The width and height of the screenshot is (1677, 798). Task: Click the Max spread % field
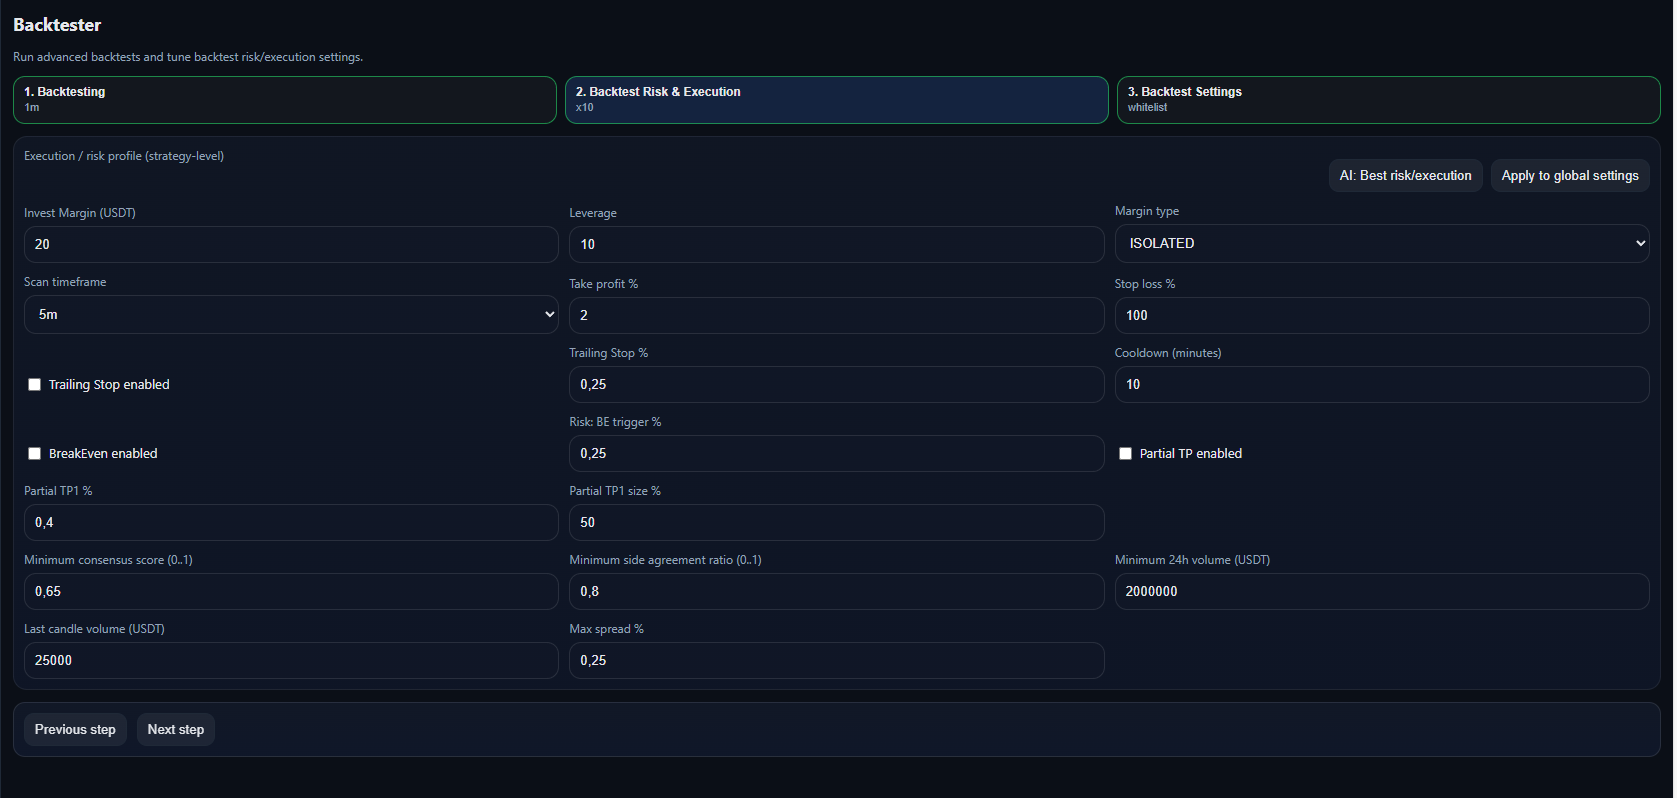(x=837, y=661)
